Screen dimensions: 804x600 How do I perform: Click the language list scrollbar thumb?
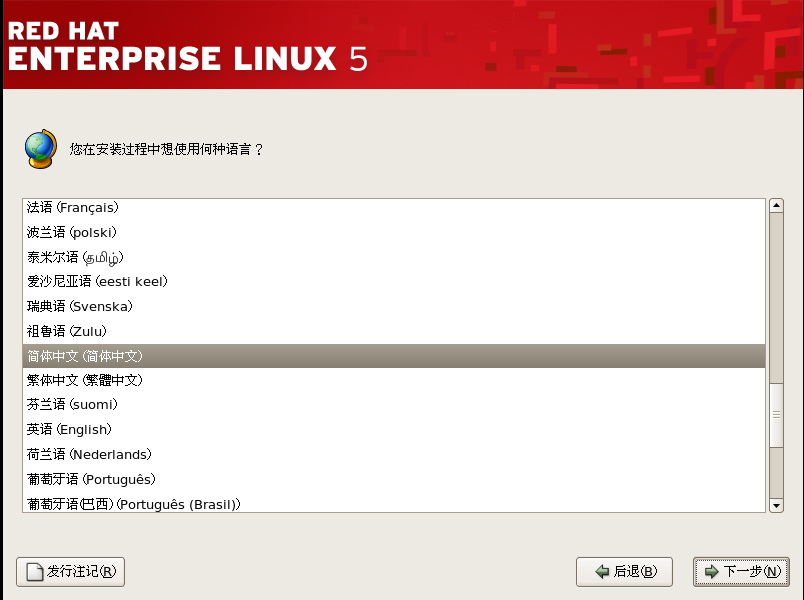776,415
